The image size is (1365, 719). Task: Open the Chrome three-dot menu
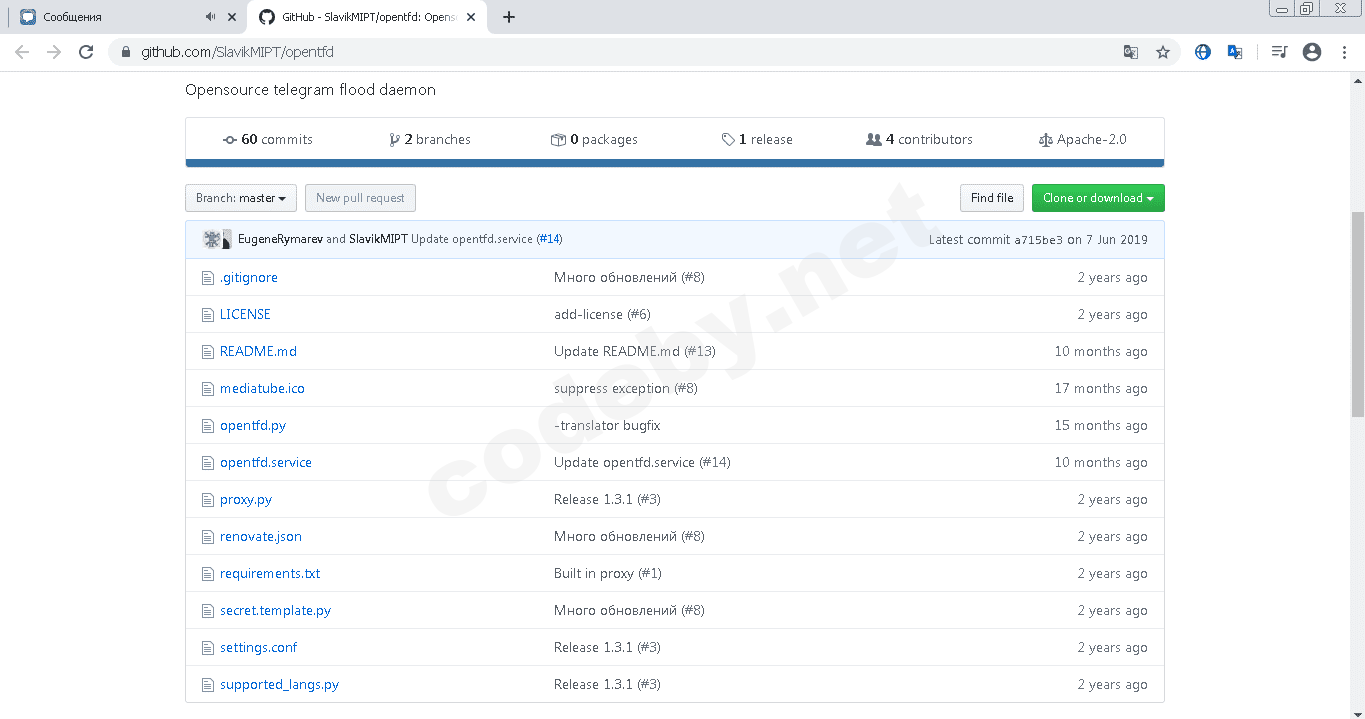coord(1344,52)
